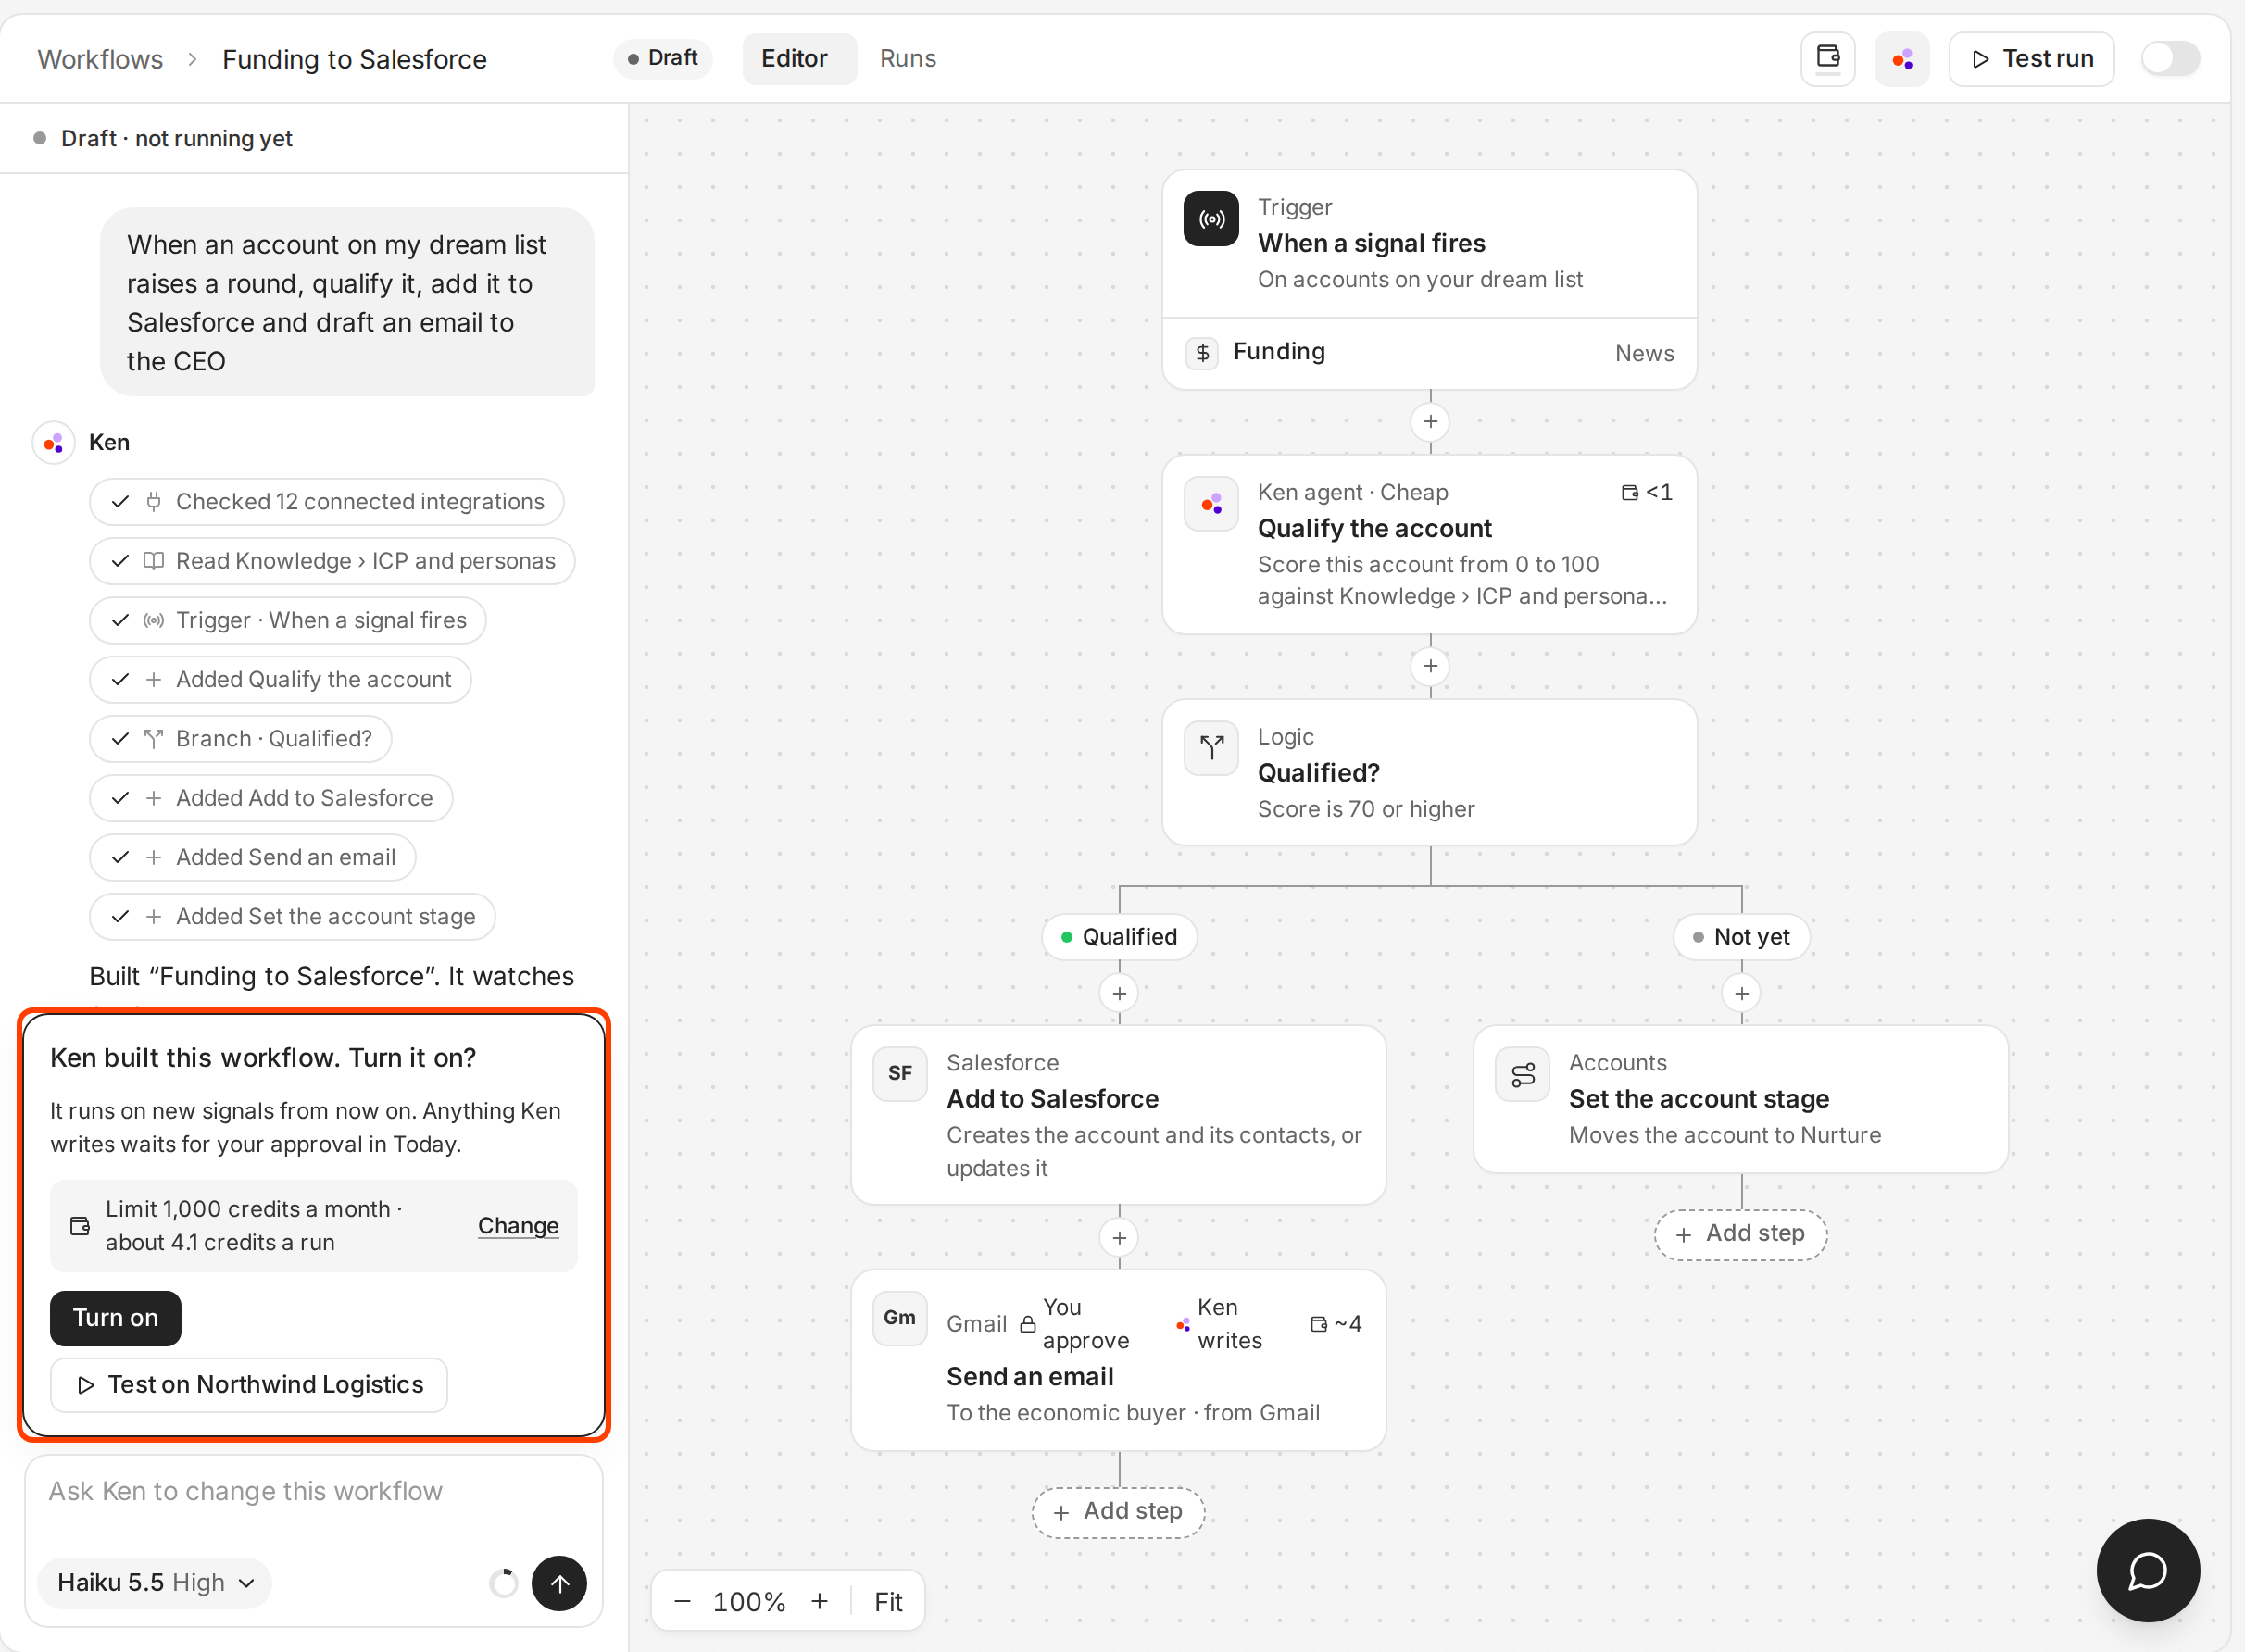
Task: Click the Logic branch icon on Qualified? card
Action: coord(1211,748)
